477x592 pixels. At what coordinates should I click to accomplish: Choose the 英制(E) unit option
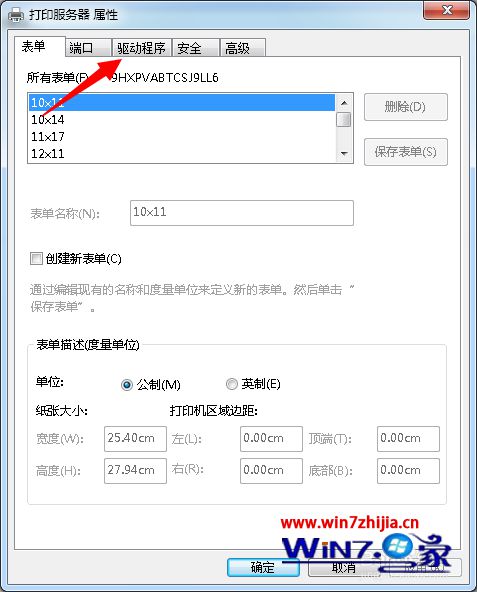[232, 384]
